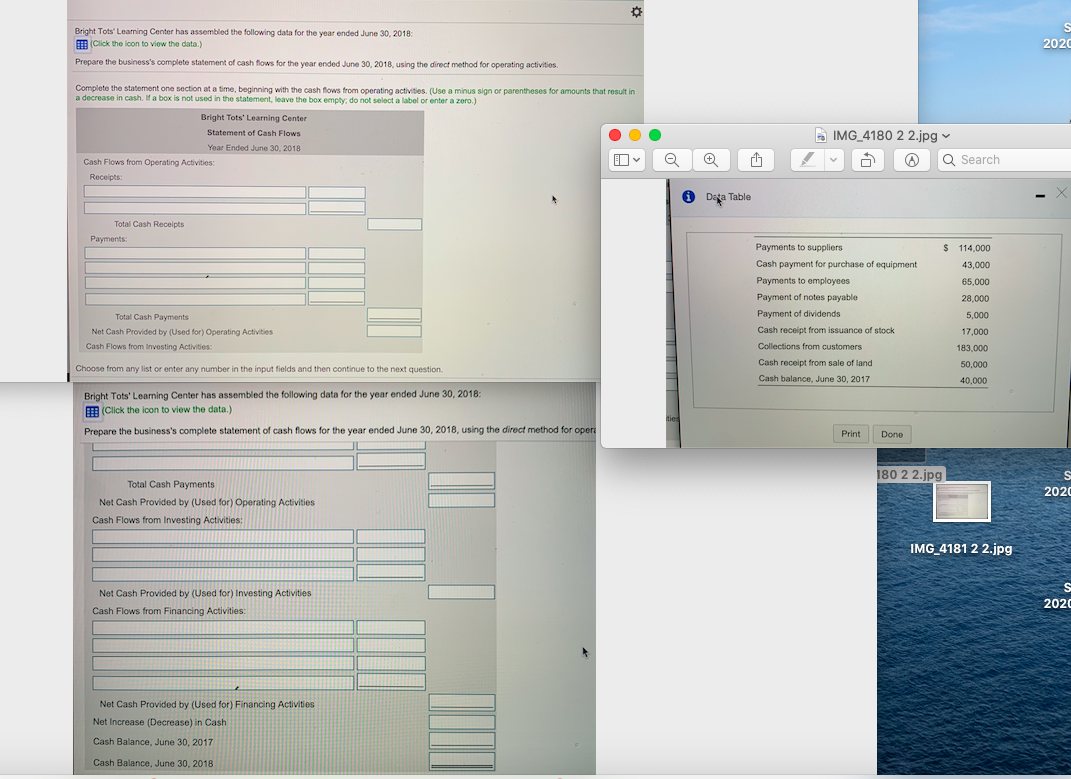This screenshot has height=779, width=1071.
Task: Click '(Click the icon to view the data.)' in top photo
Action: pyautogui.click(x=146, y=44)
